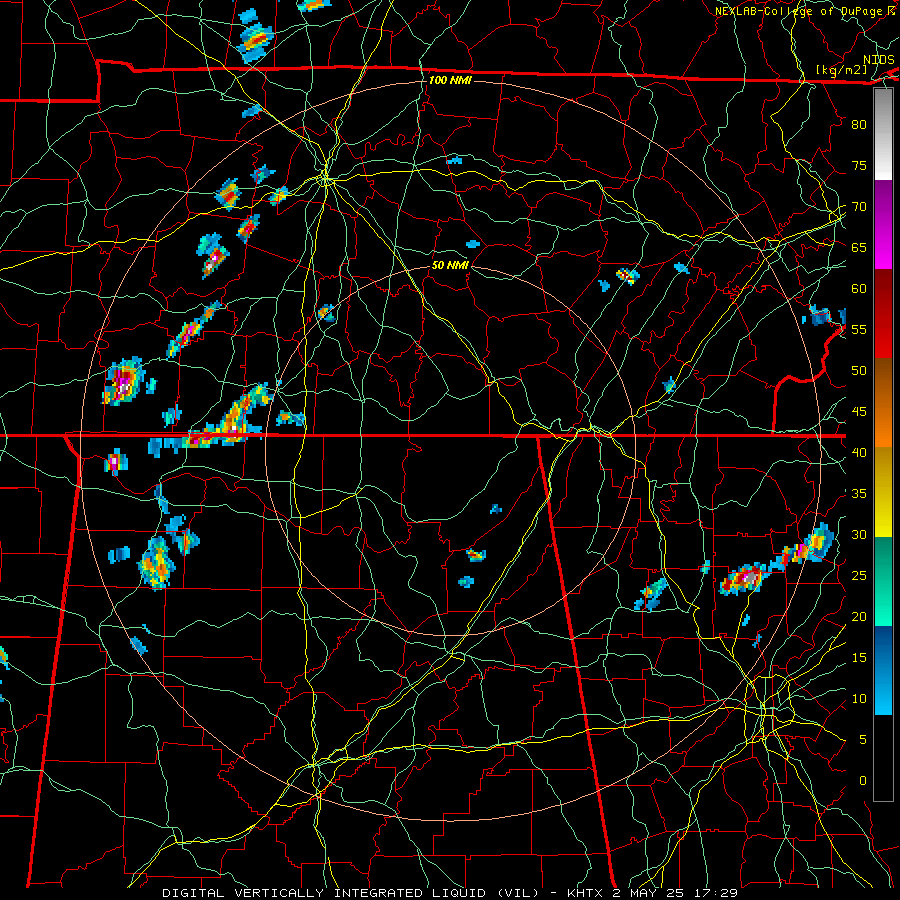Click the '50 NMI' range ring label
The width and height of the screenshot is (900, 900).
tap(450, 265)
